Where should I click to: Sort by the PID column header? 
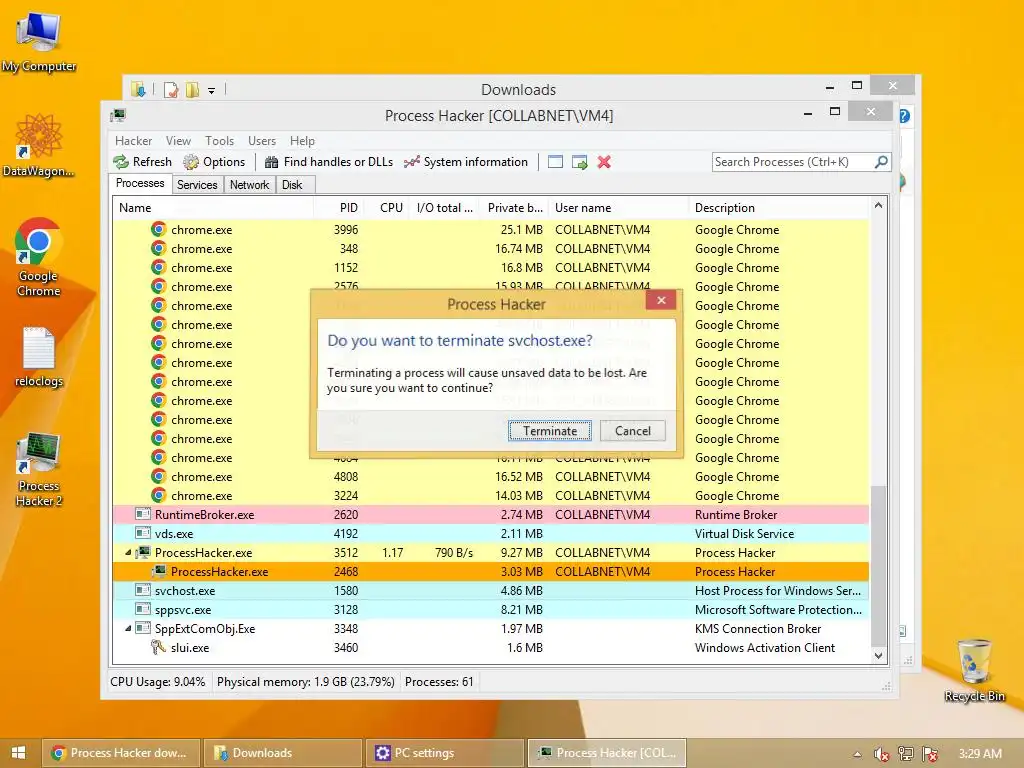[338, 208]
